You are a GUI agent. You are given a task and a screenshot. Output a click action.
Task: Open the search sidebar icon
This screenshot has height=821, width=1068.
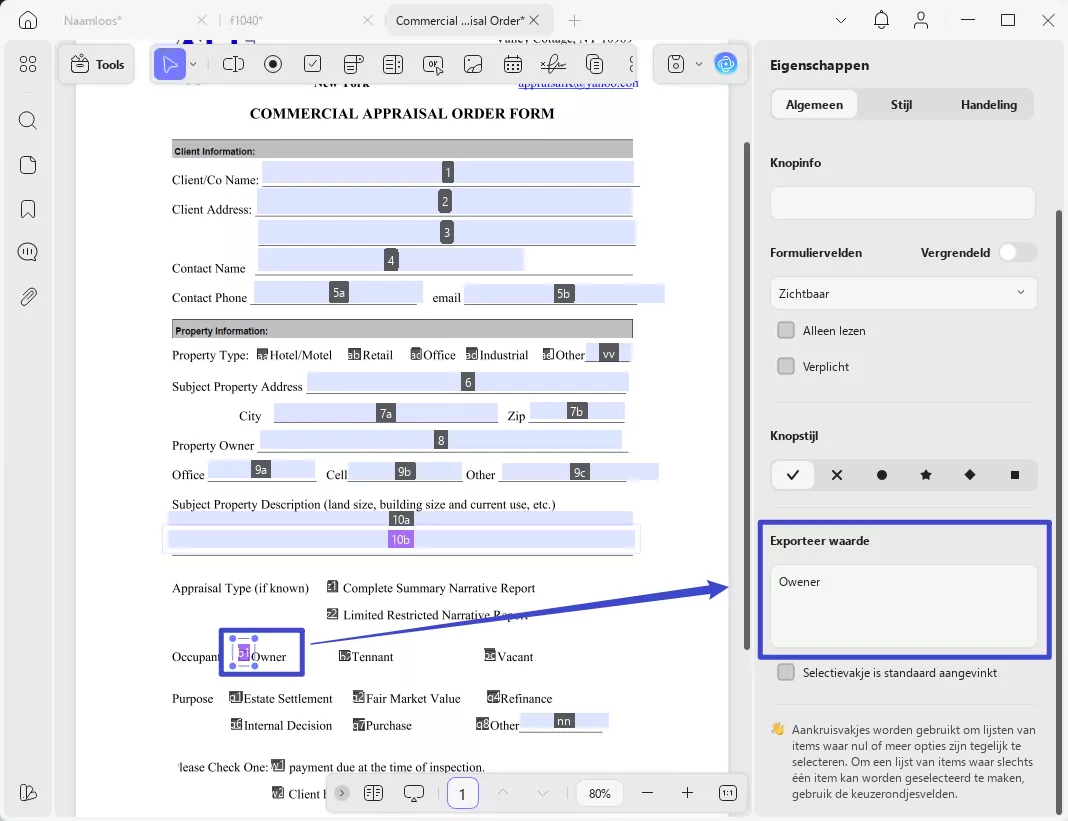coord(28,121)
